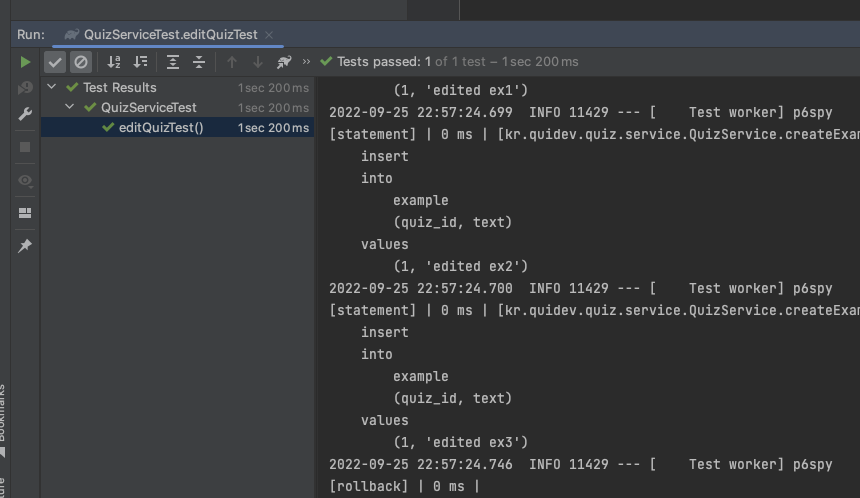Click the 22:57:24.746 log timestamp line
Image resolution: width=860 pixels, height=498 pixels.
click(x=581, y=465)
